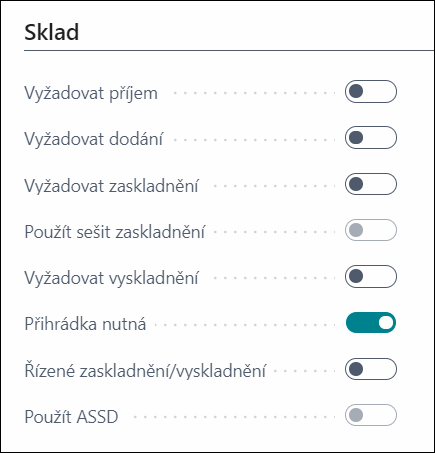Click the Přihrádka nutná field caption
Screen dimensions: 435x453
pos(85,324)
